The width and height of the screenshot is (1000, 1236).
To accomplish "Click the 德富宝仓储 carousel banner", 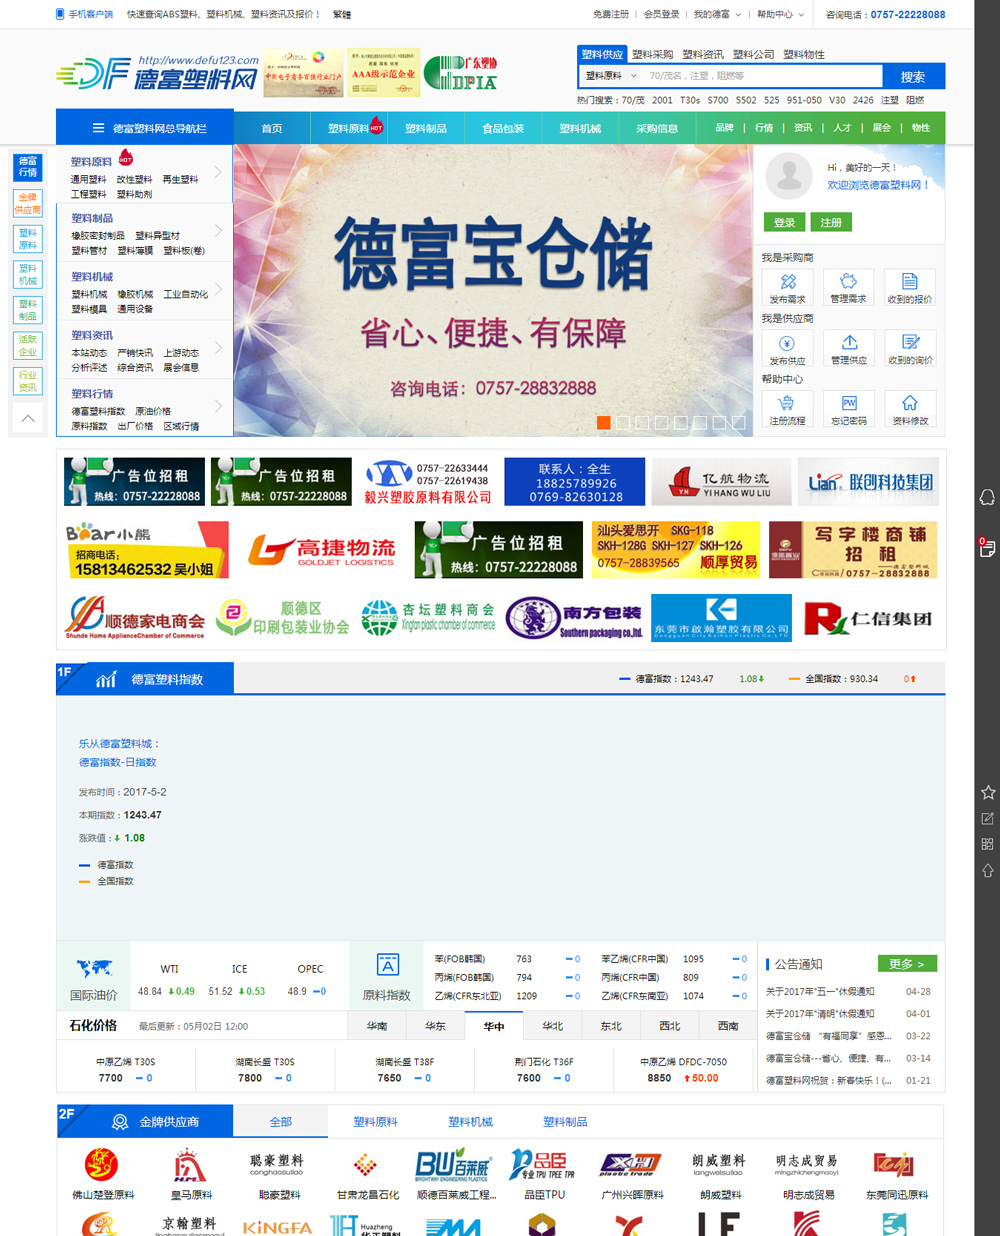I will [x=493, y=291].
